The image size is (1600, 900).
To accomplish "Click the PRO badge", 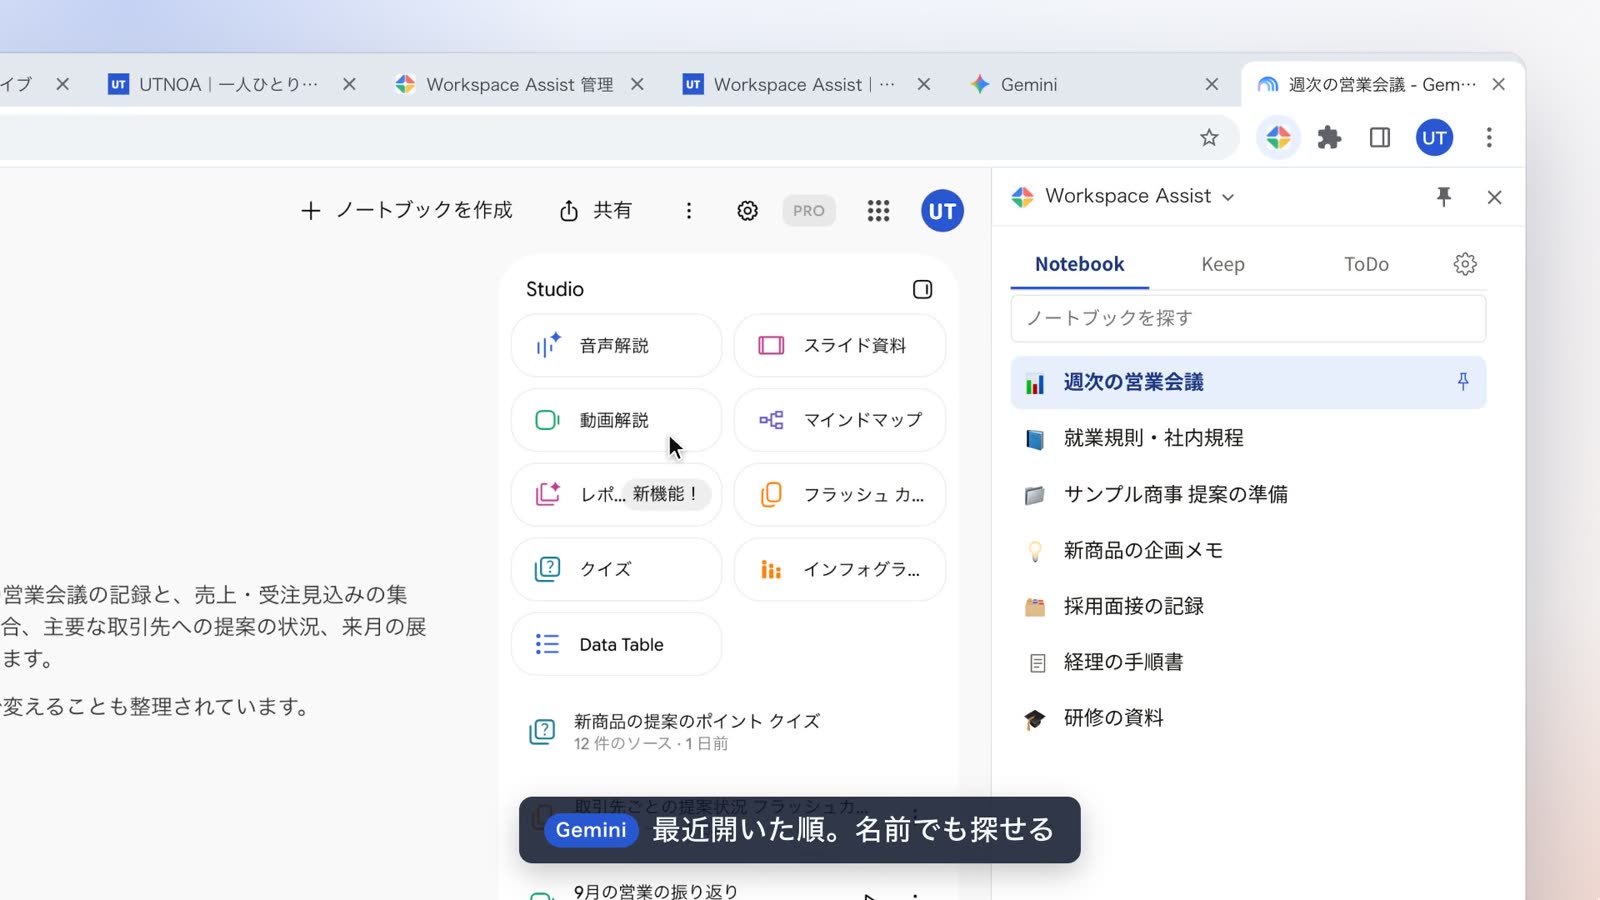I will pyautogui.click(x=808, y=211).
